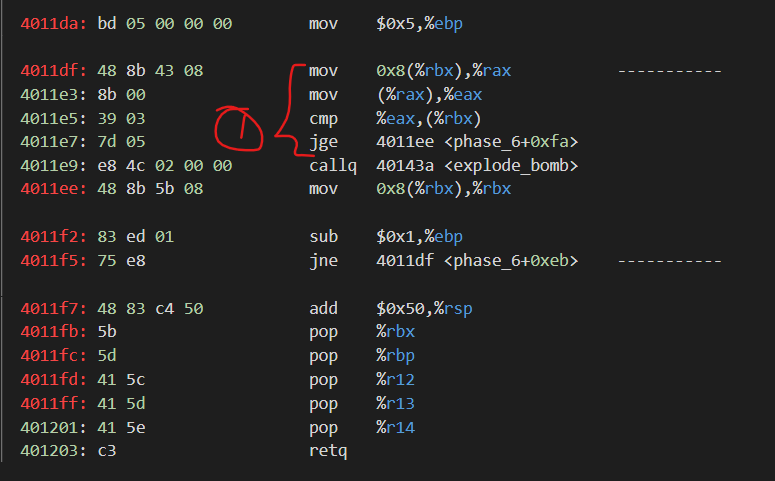Viewport: 775px width, 481px height.
Task: Click the address 4011f5
Action: pyautogui.click(x=53, y=260)
